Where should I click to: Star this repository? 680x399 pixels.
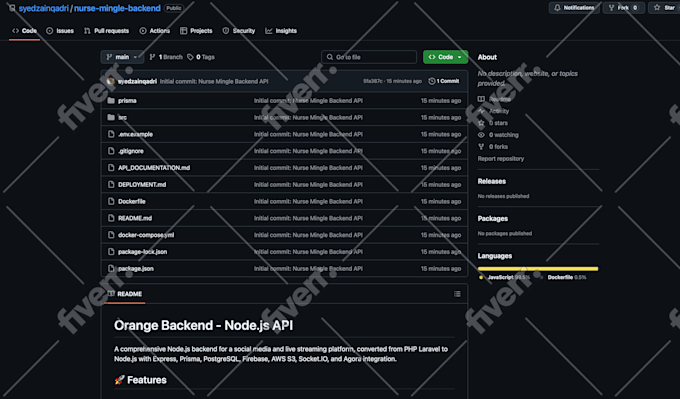pos(664,8)
